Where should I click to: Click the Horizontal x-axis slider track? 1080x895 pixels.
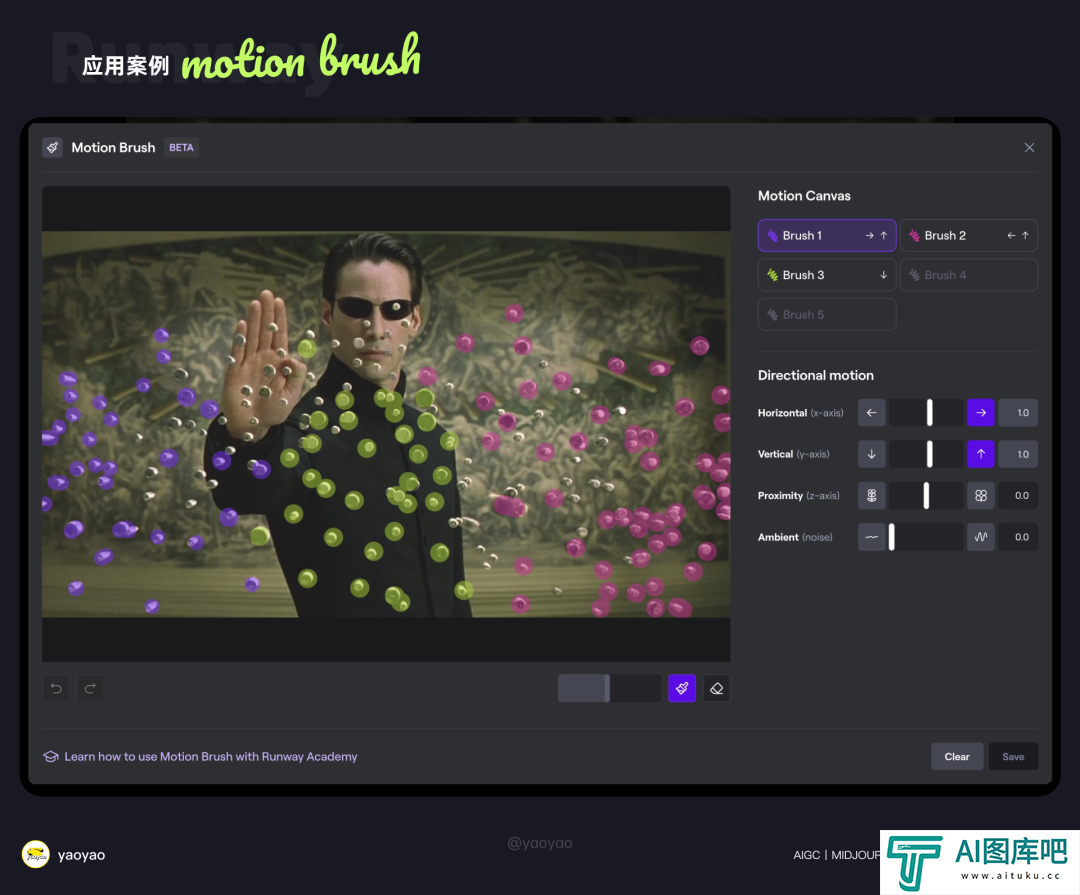pos(926,413)
